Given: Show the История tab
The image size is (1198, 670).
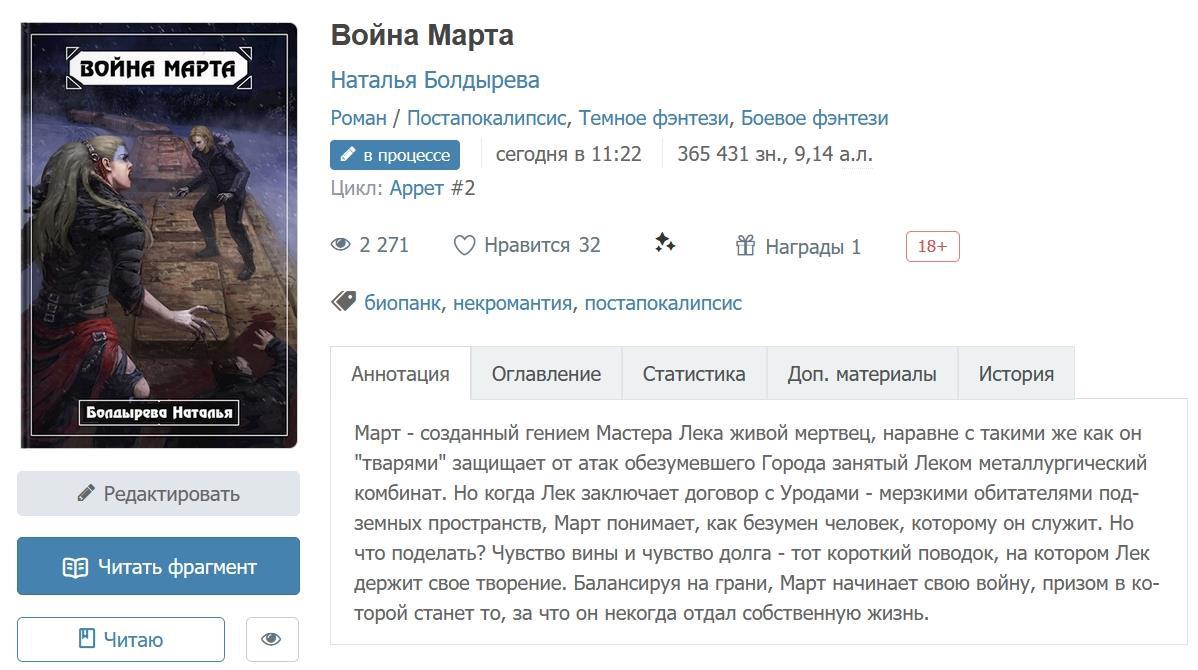Looking at the screenshot, I should tap(1016, 374).
